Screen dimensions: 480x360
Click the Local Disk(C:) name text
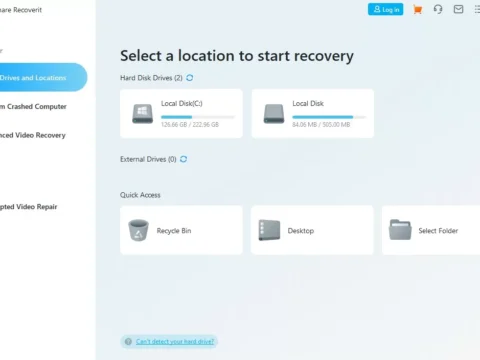click(182, 104)
